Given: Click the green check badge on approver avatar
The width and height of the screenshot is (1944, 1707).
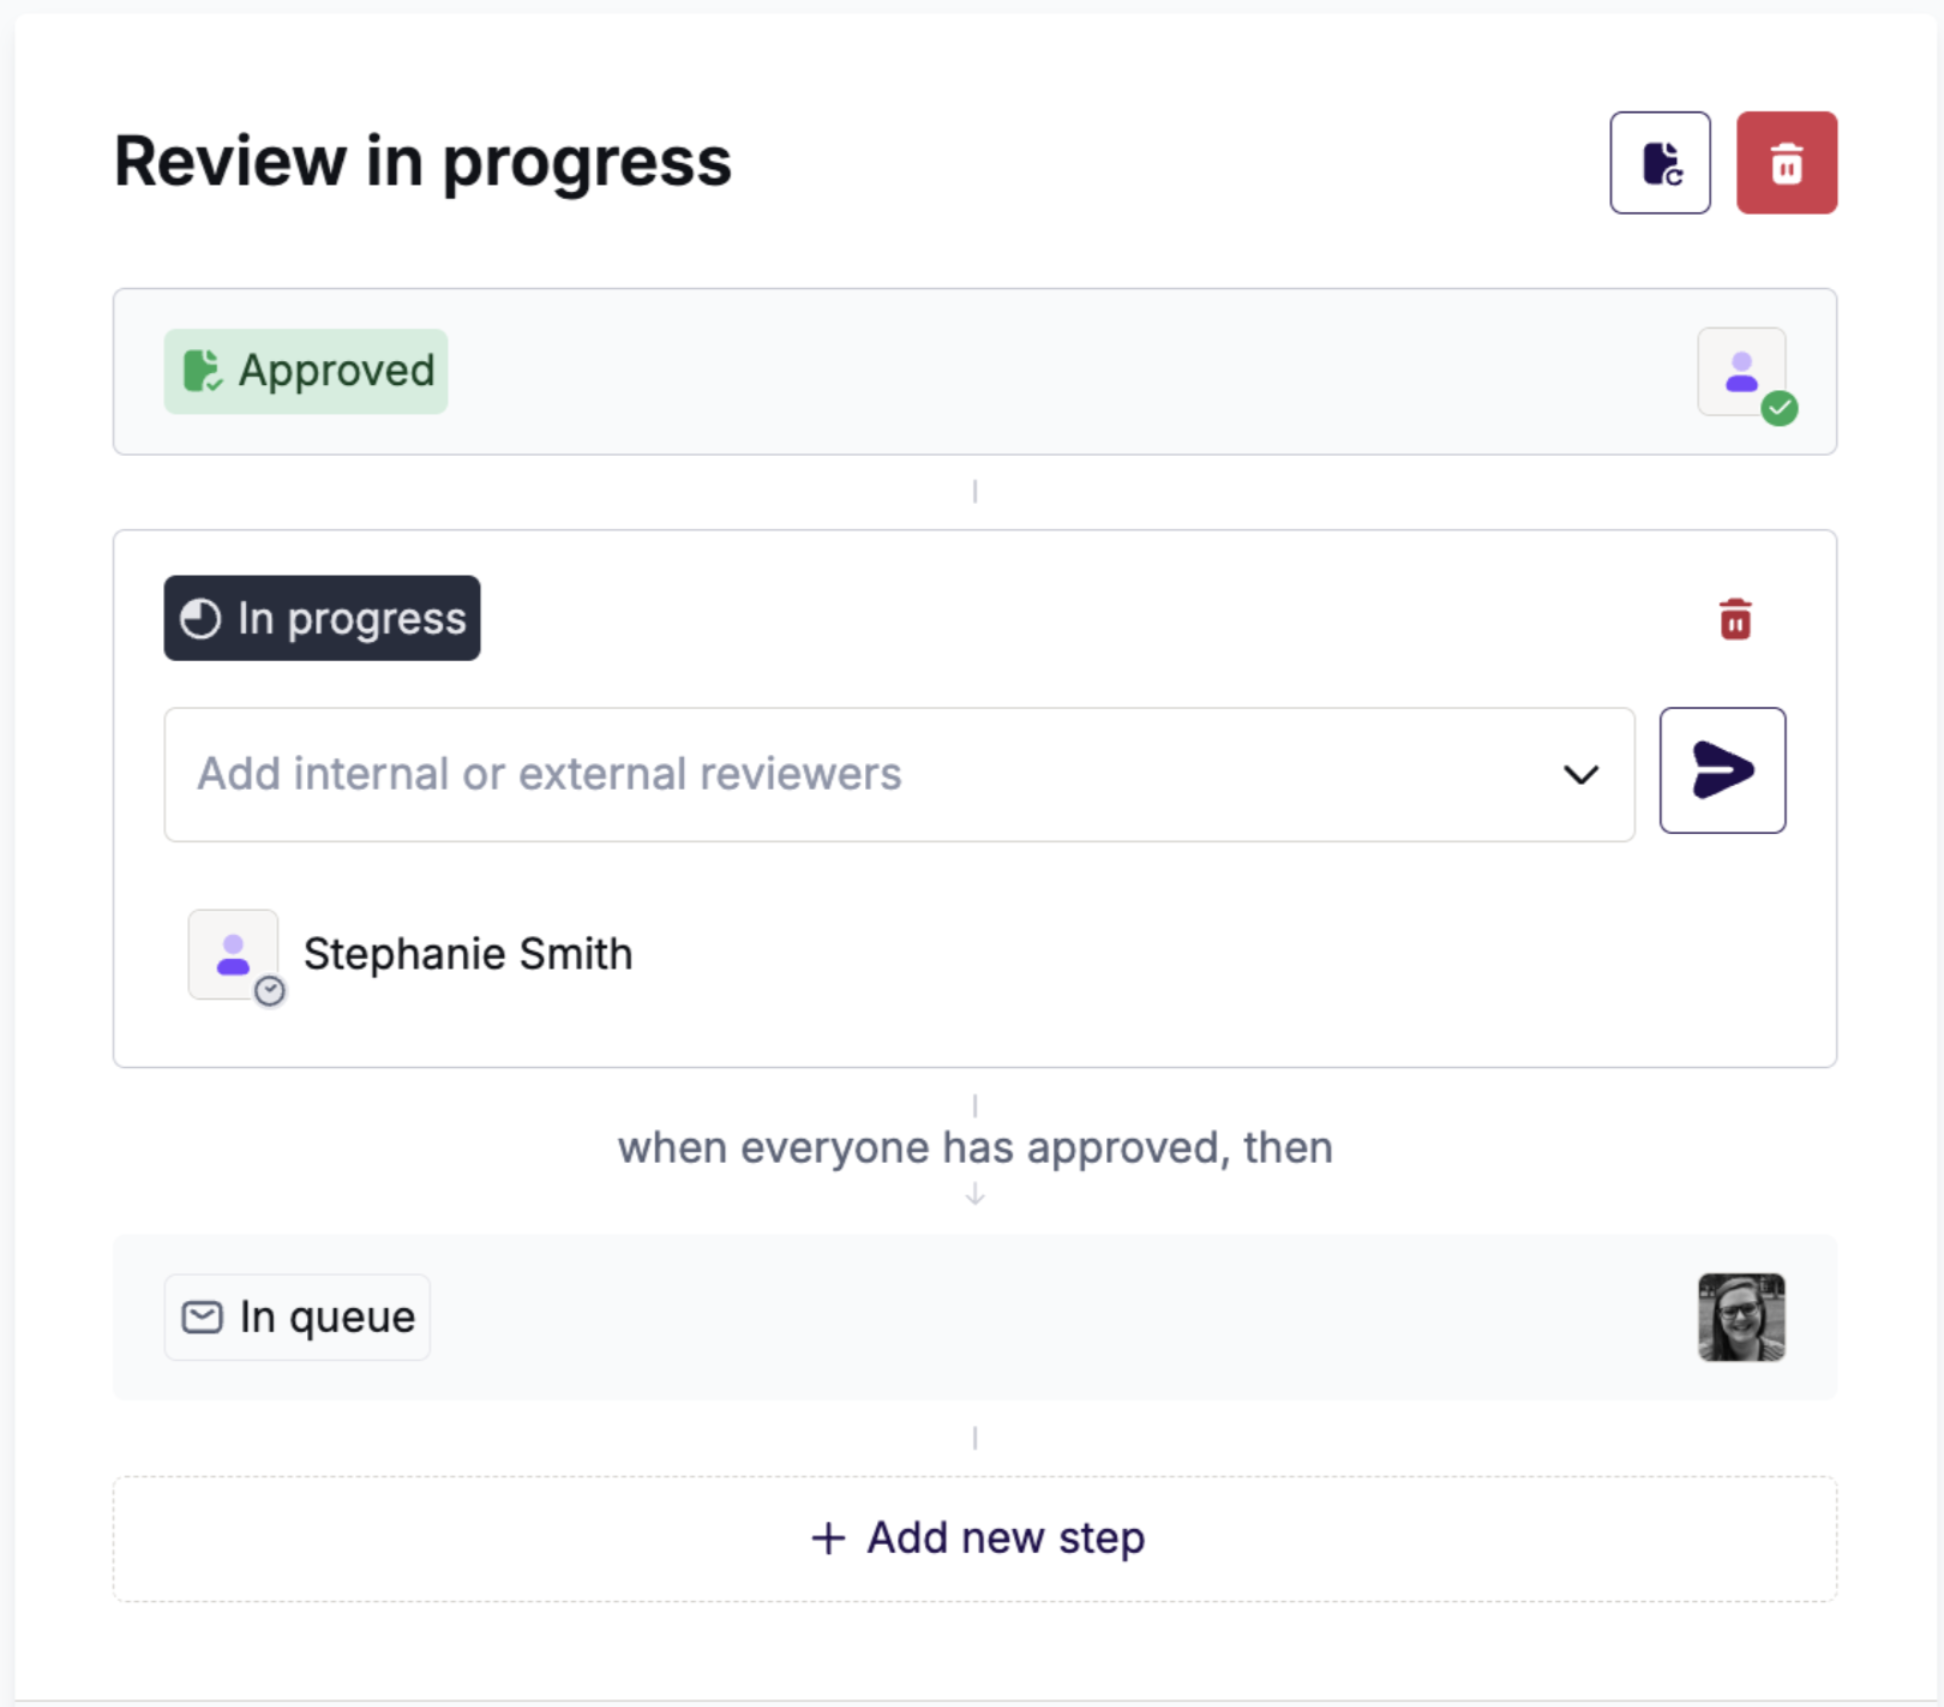Looking at the screenshot, I should (x=1779, y=408).
